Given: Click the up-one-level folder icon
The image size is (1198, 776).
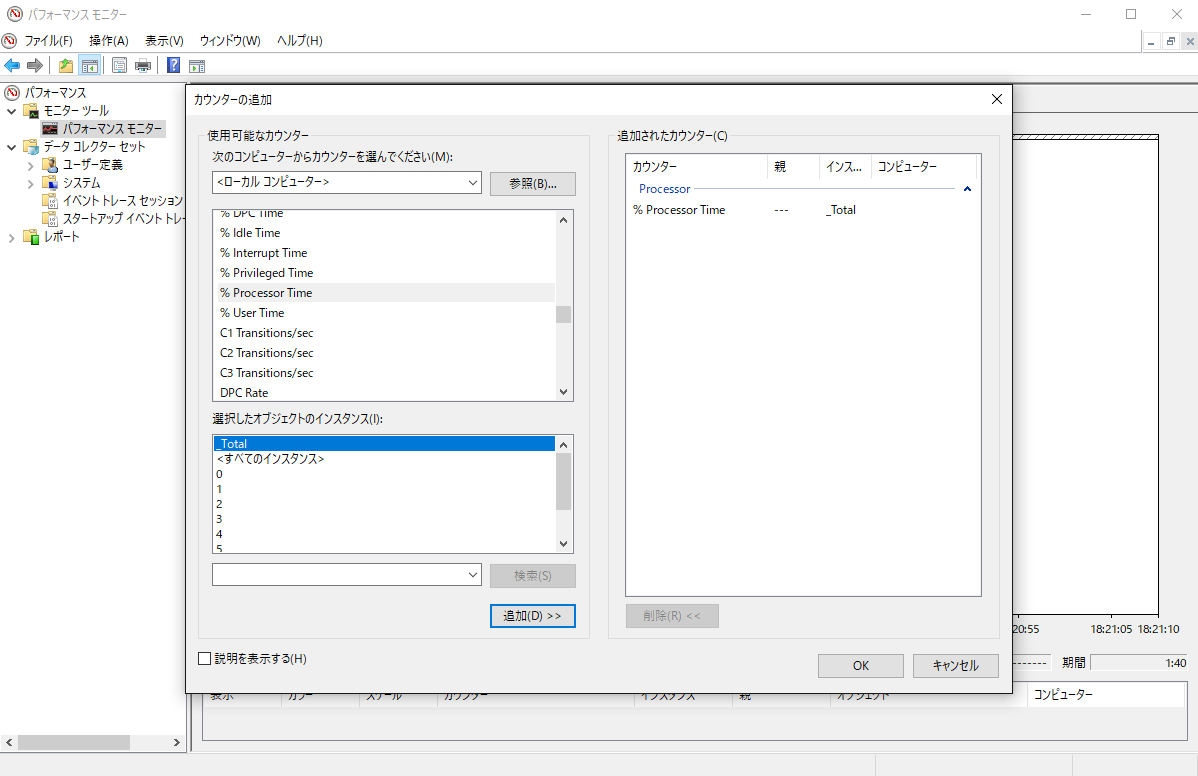Looking at the screenshot, I should pyautogui.click(x=66, y=66).
